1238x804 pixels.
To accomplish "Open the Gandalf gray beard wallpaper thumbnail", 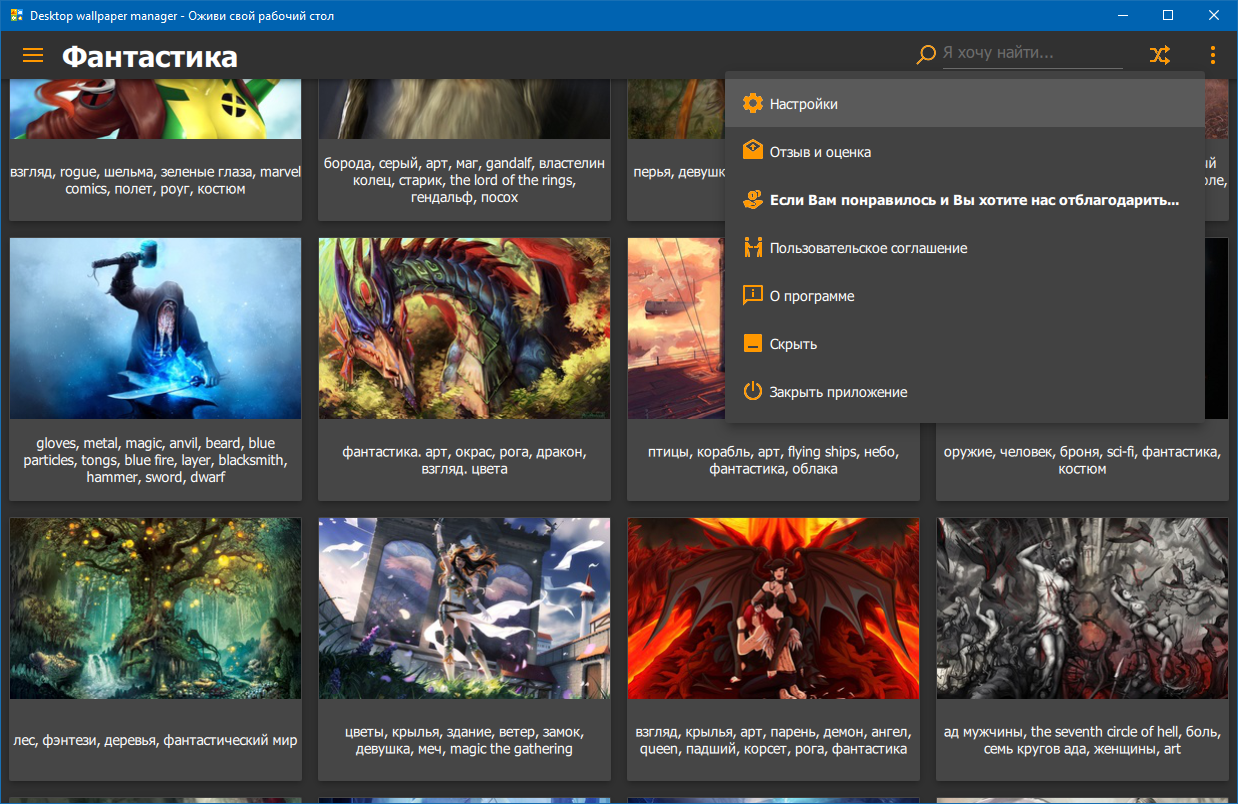I will pos(464,109).
